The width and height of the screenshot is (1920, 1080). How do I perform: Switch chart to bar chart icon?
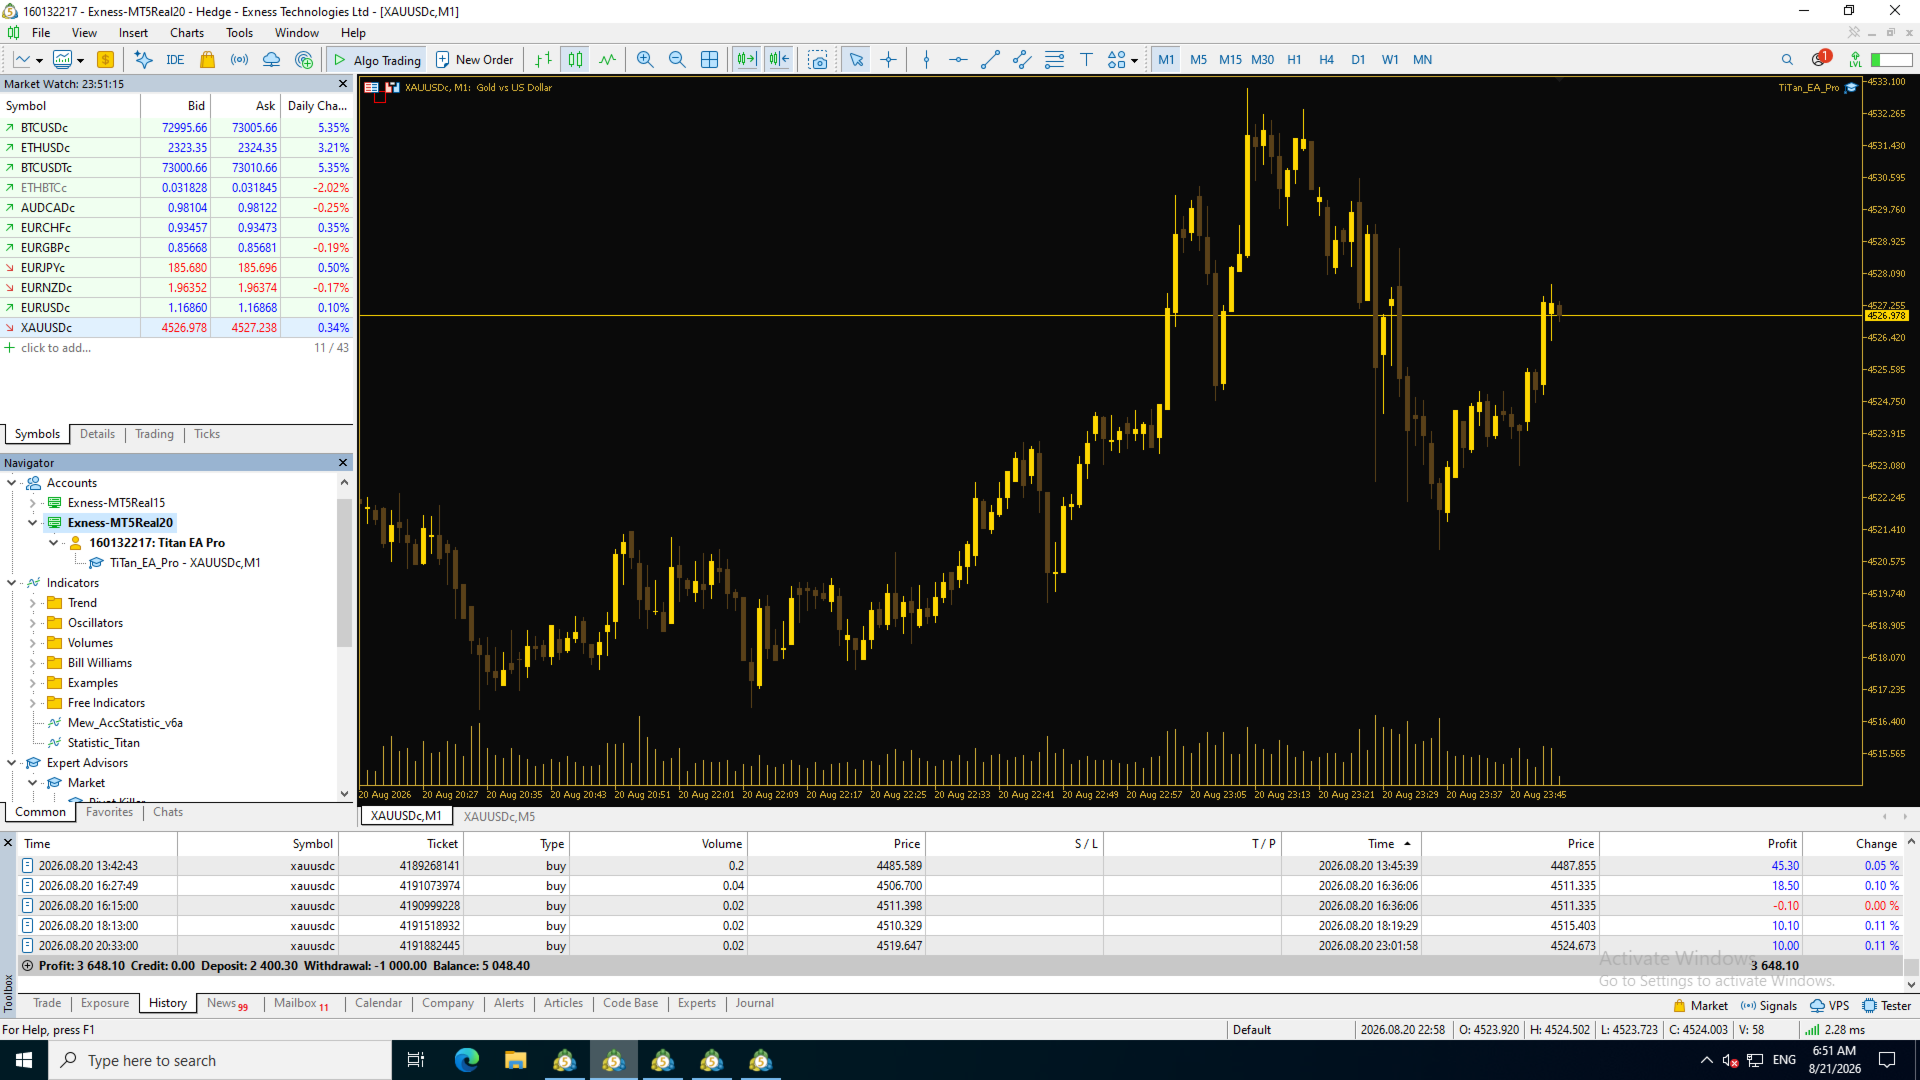coord(543,60)
